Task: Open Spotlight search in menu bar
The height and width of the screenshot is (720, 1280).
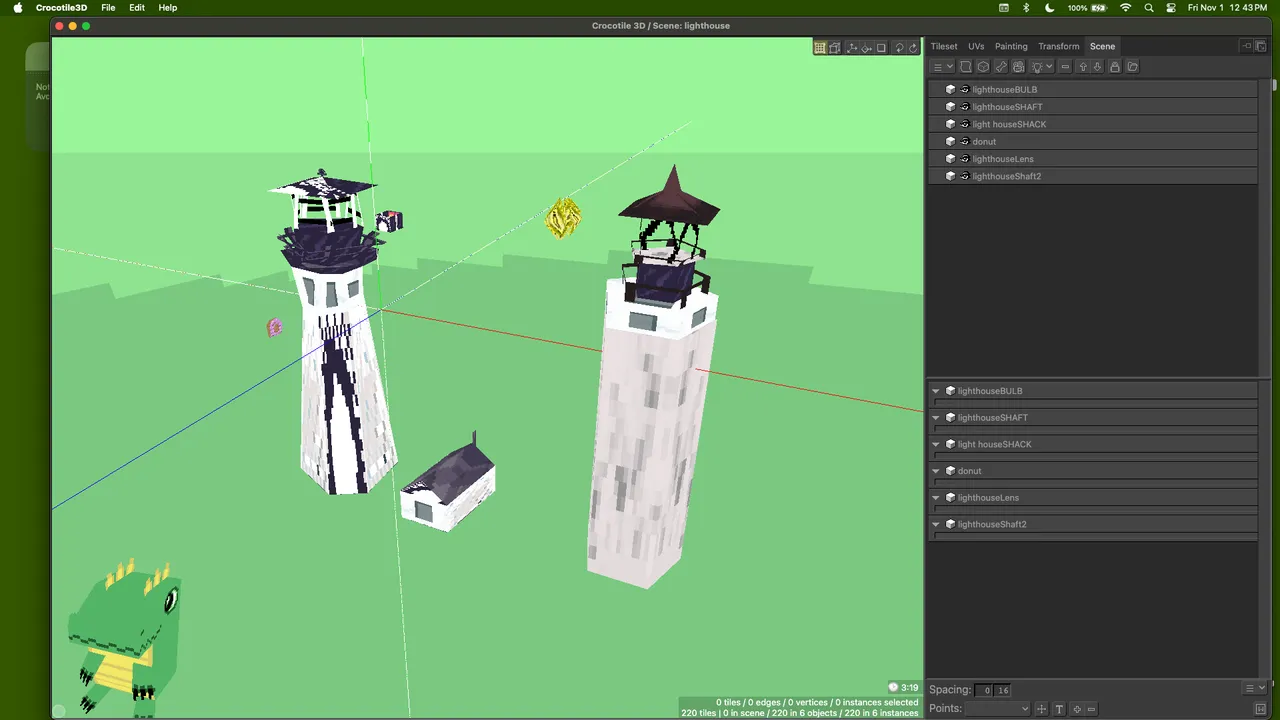Action: (1149, 7)
